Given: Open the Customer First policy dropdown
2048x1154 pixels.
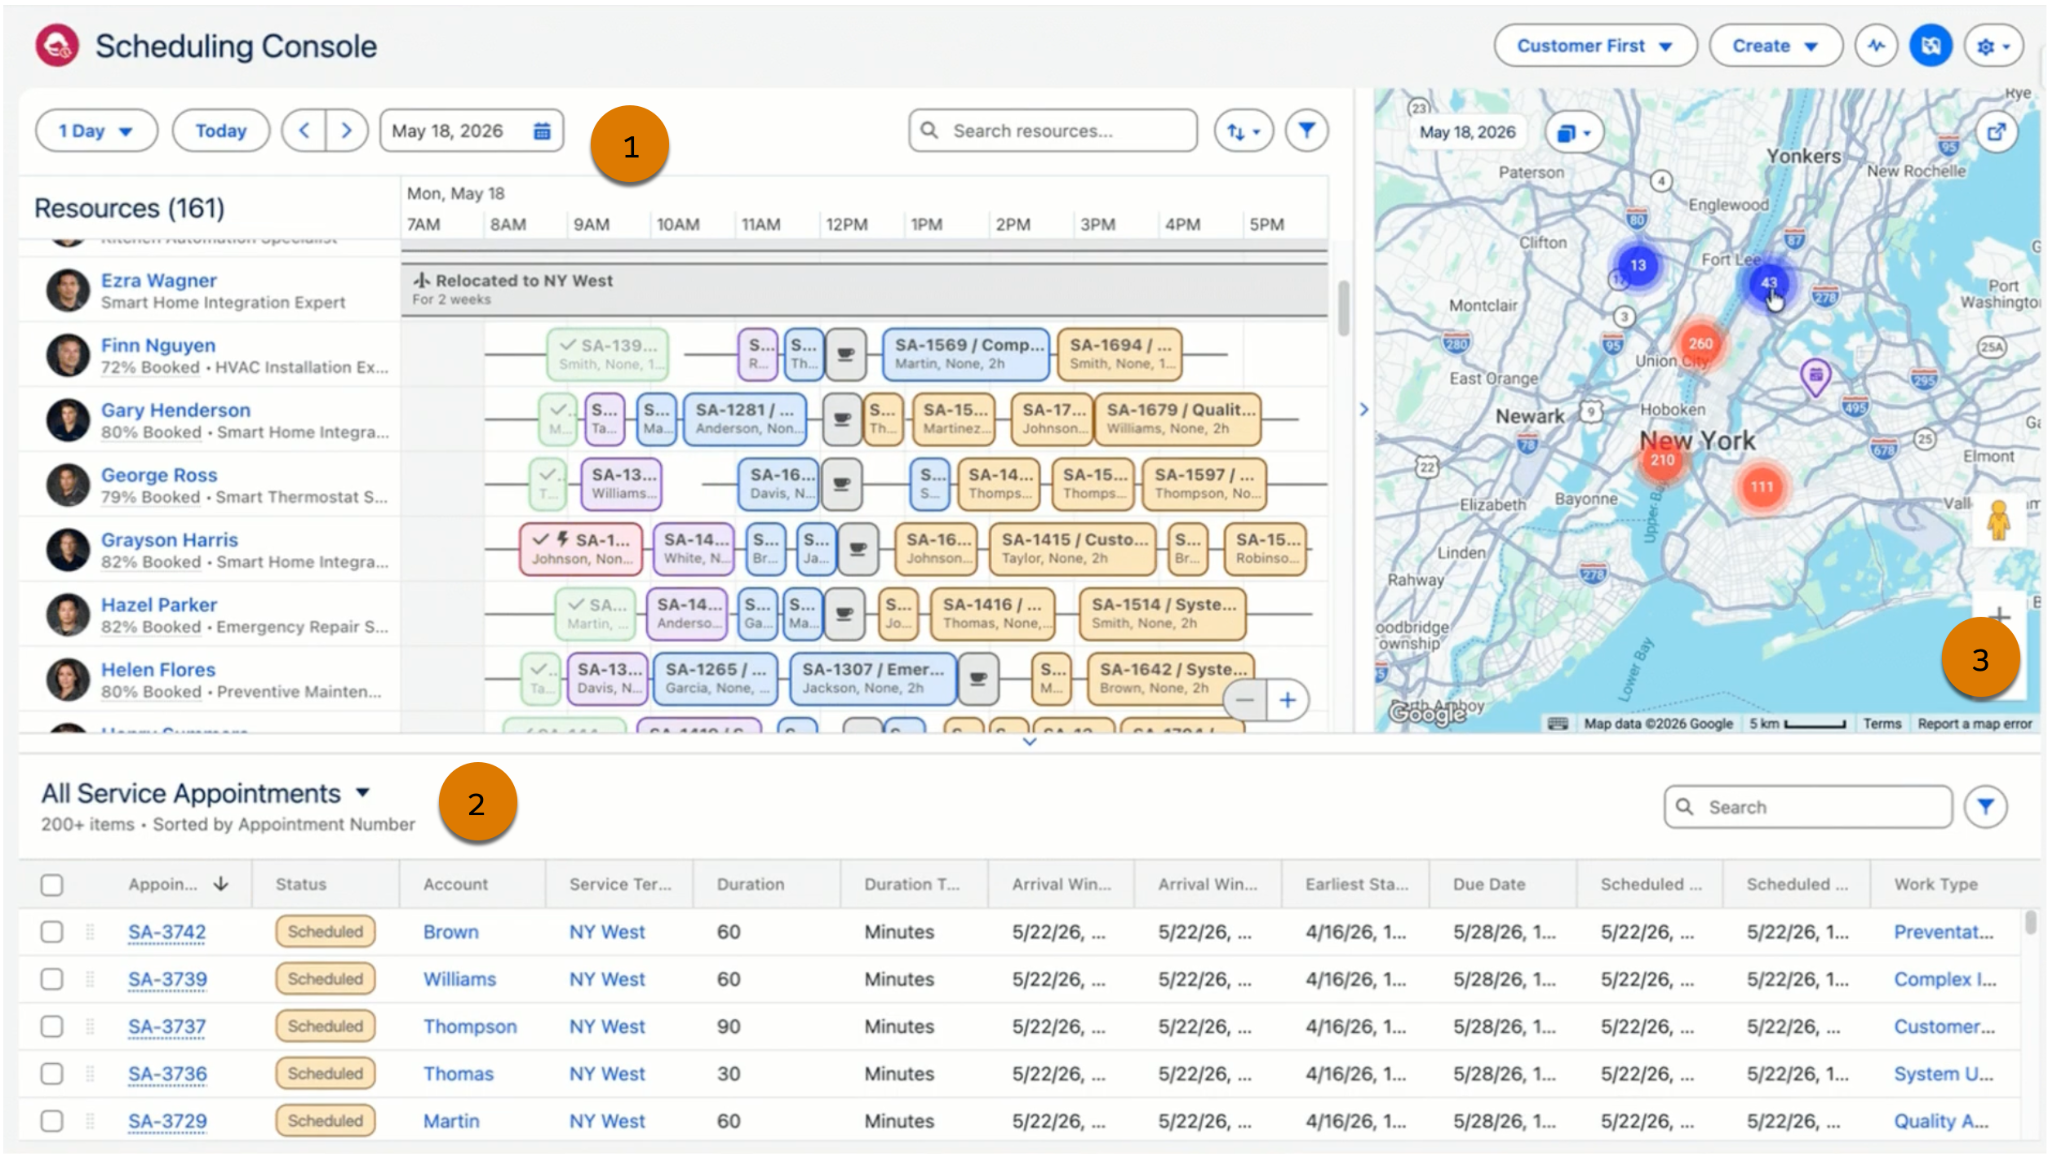Looking at the screenshot, I should 1595,46.
